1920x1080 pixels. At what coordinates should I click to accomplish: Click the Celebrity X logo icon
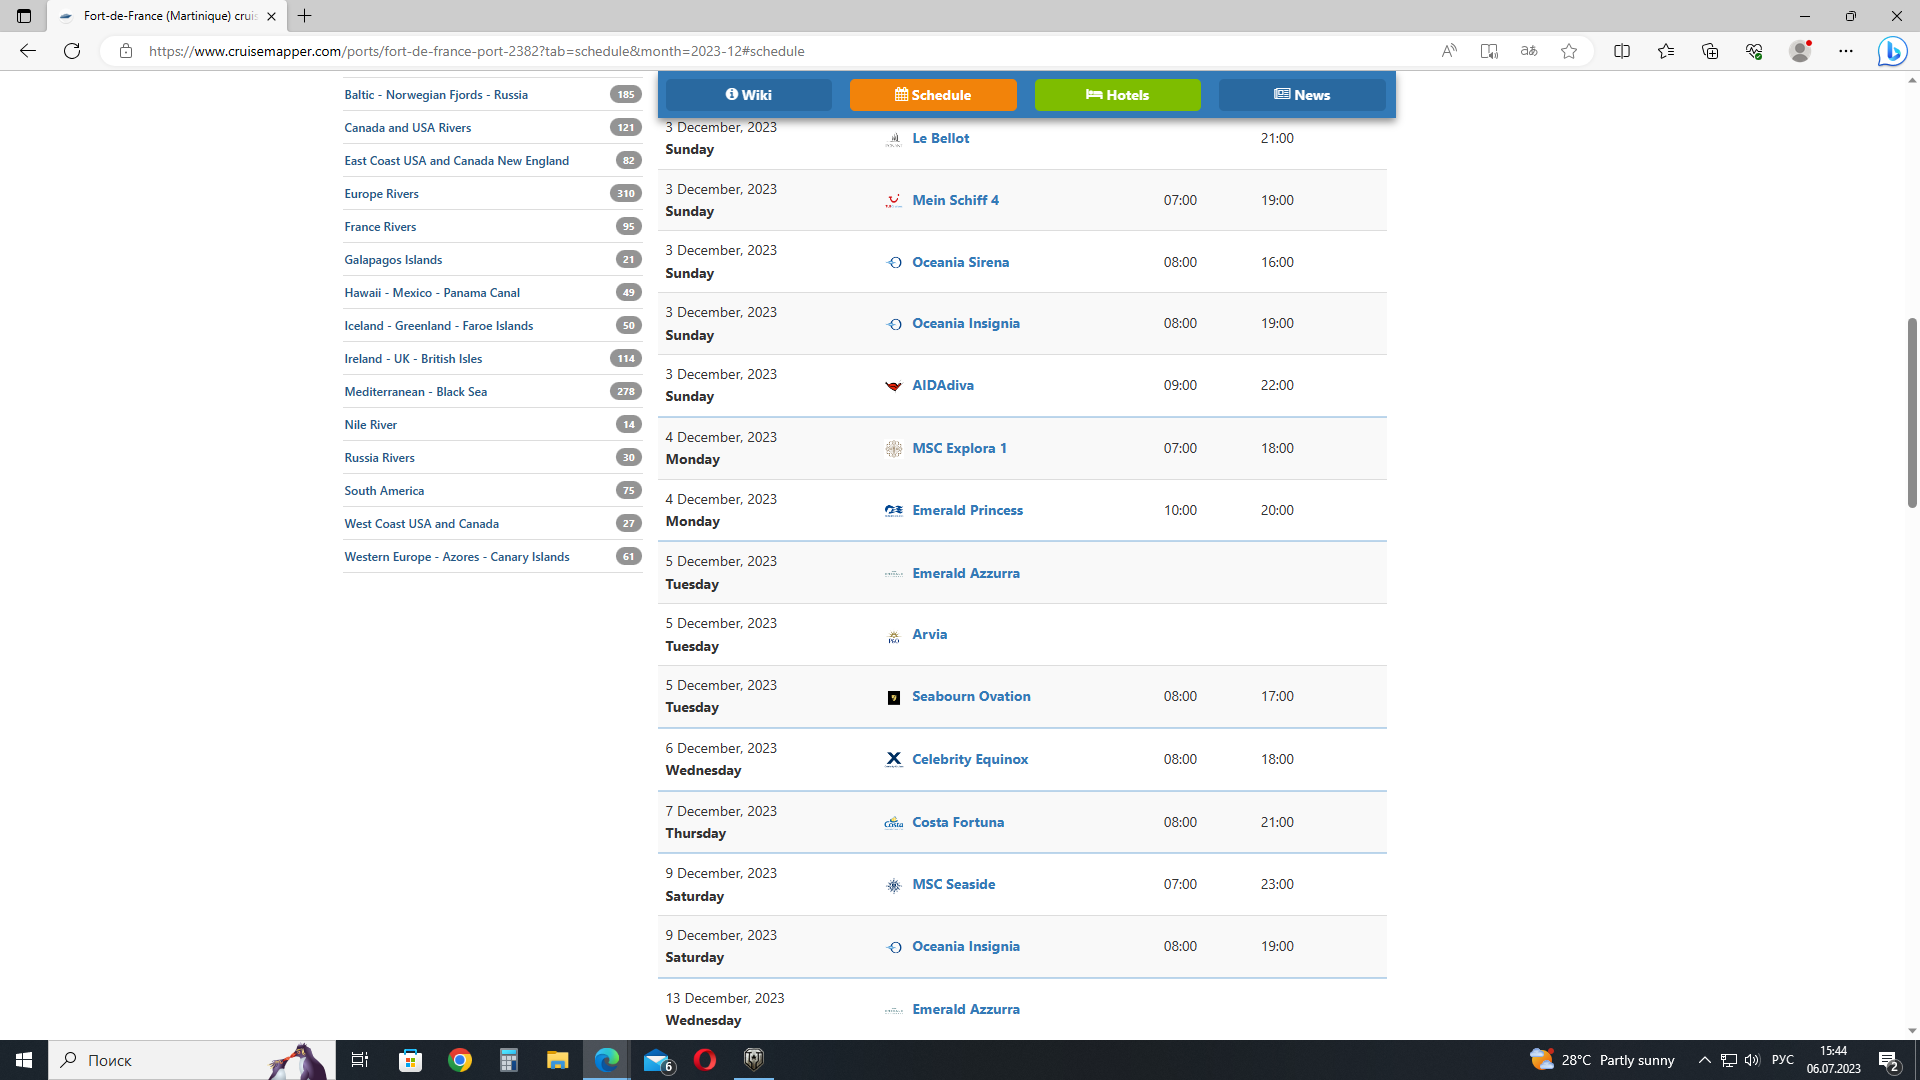[894, 760]
